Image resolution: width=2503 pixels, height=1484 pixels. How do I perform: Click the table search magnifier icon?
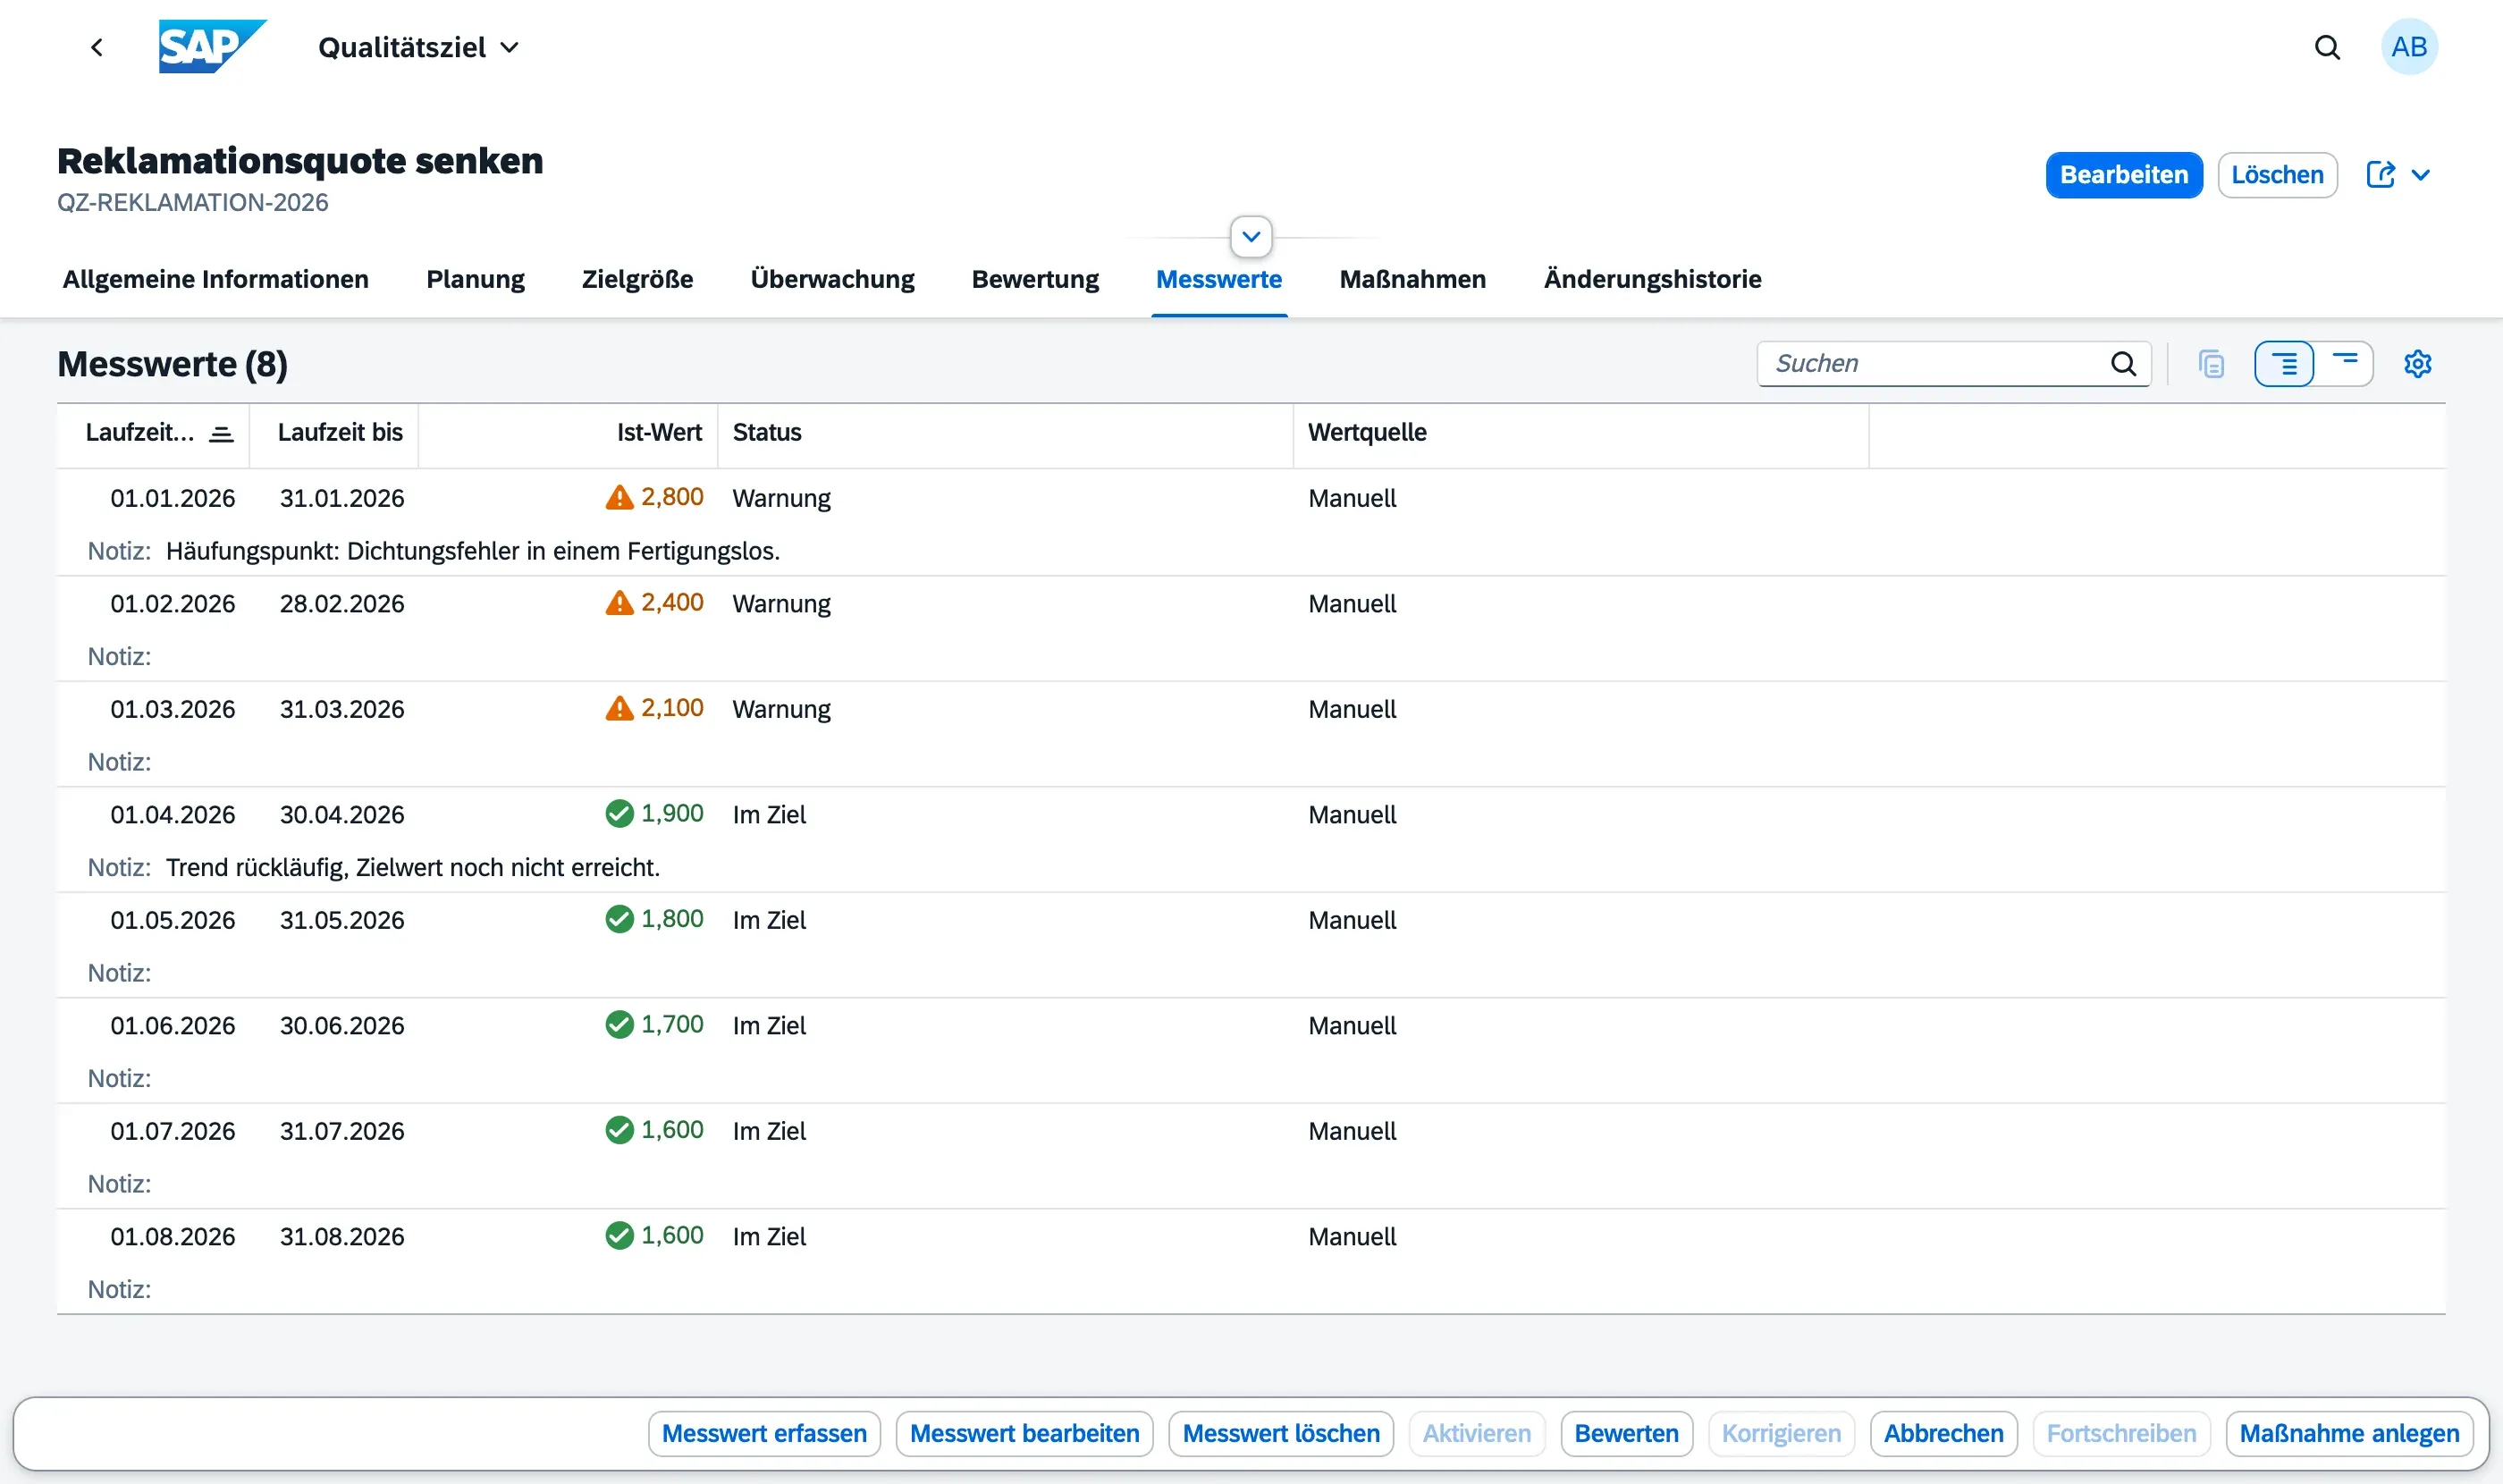click(2123, 363)
